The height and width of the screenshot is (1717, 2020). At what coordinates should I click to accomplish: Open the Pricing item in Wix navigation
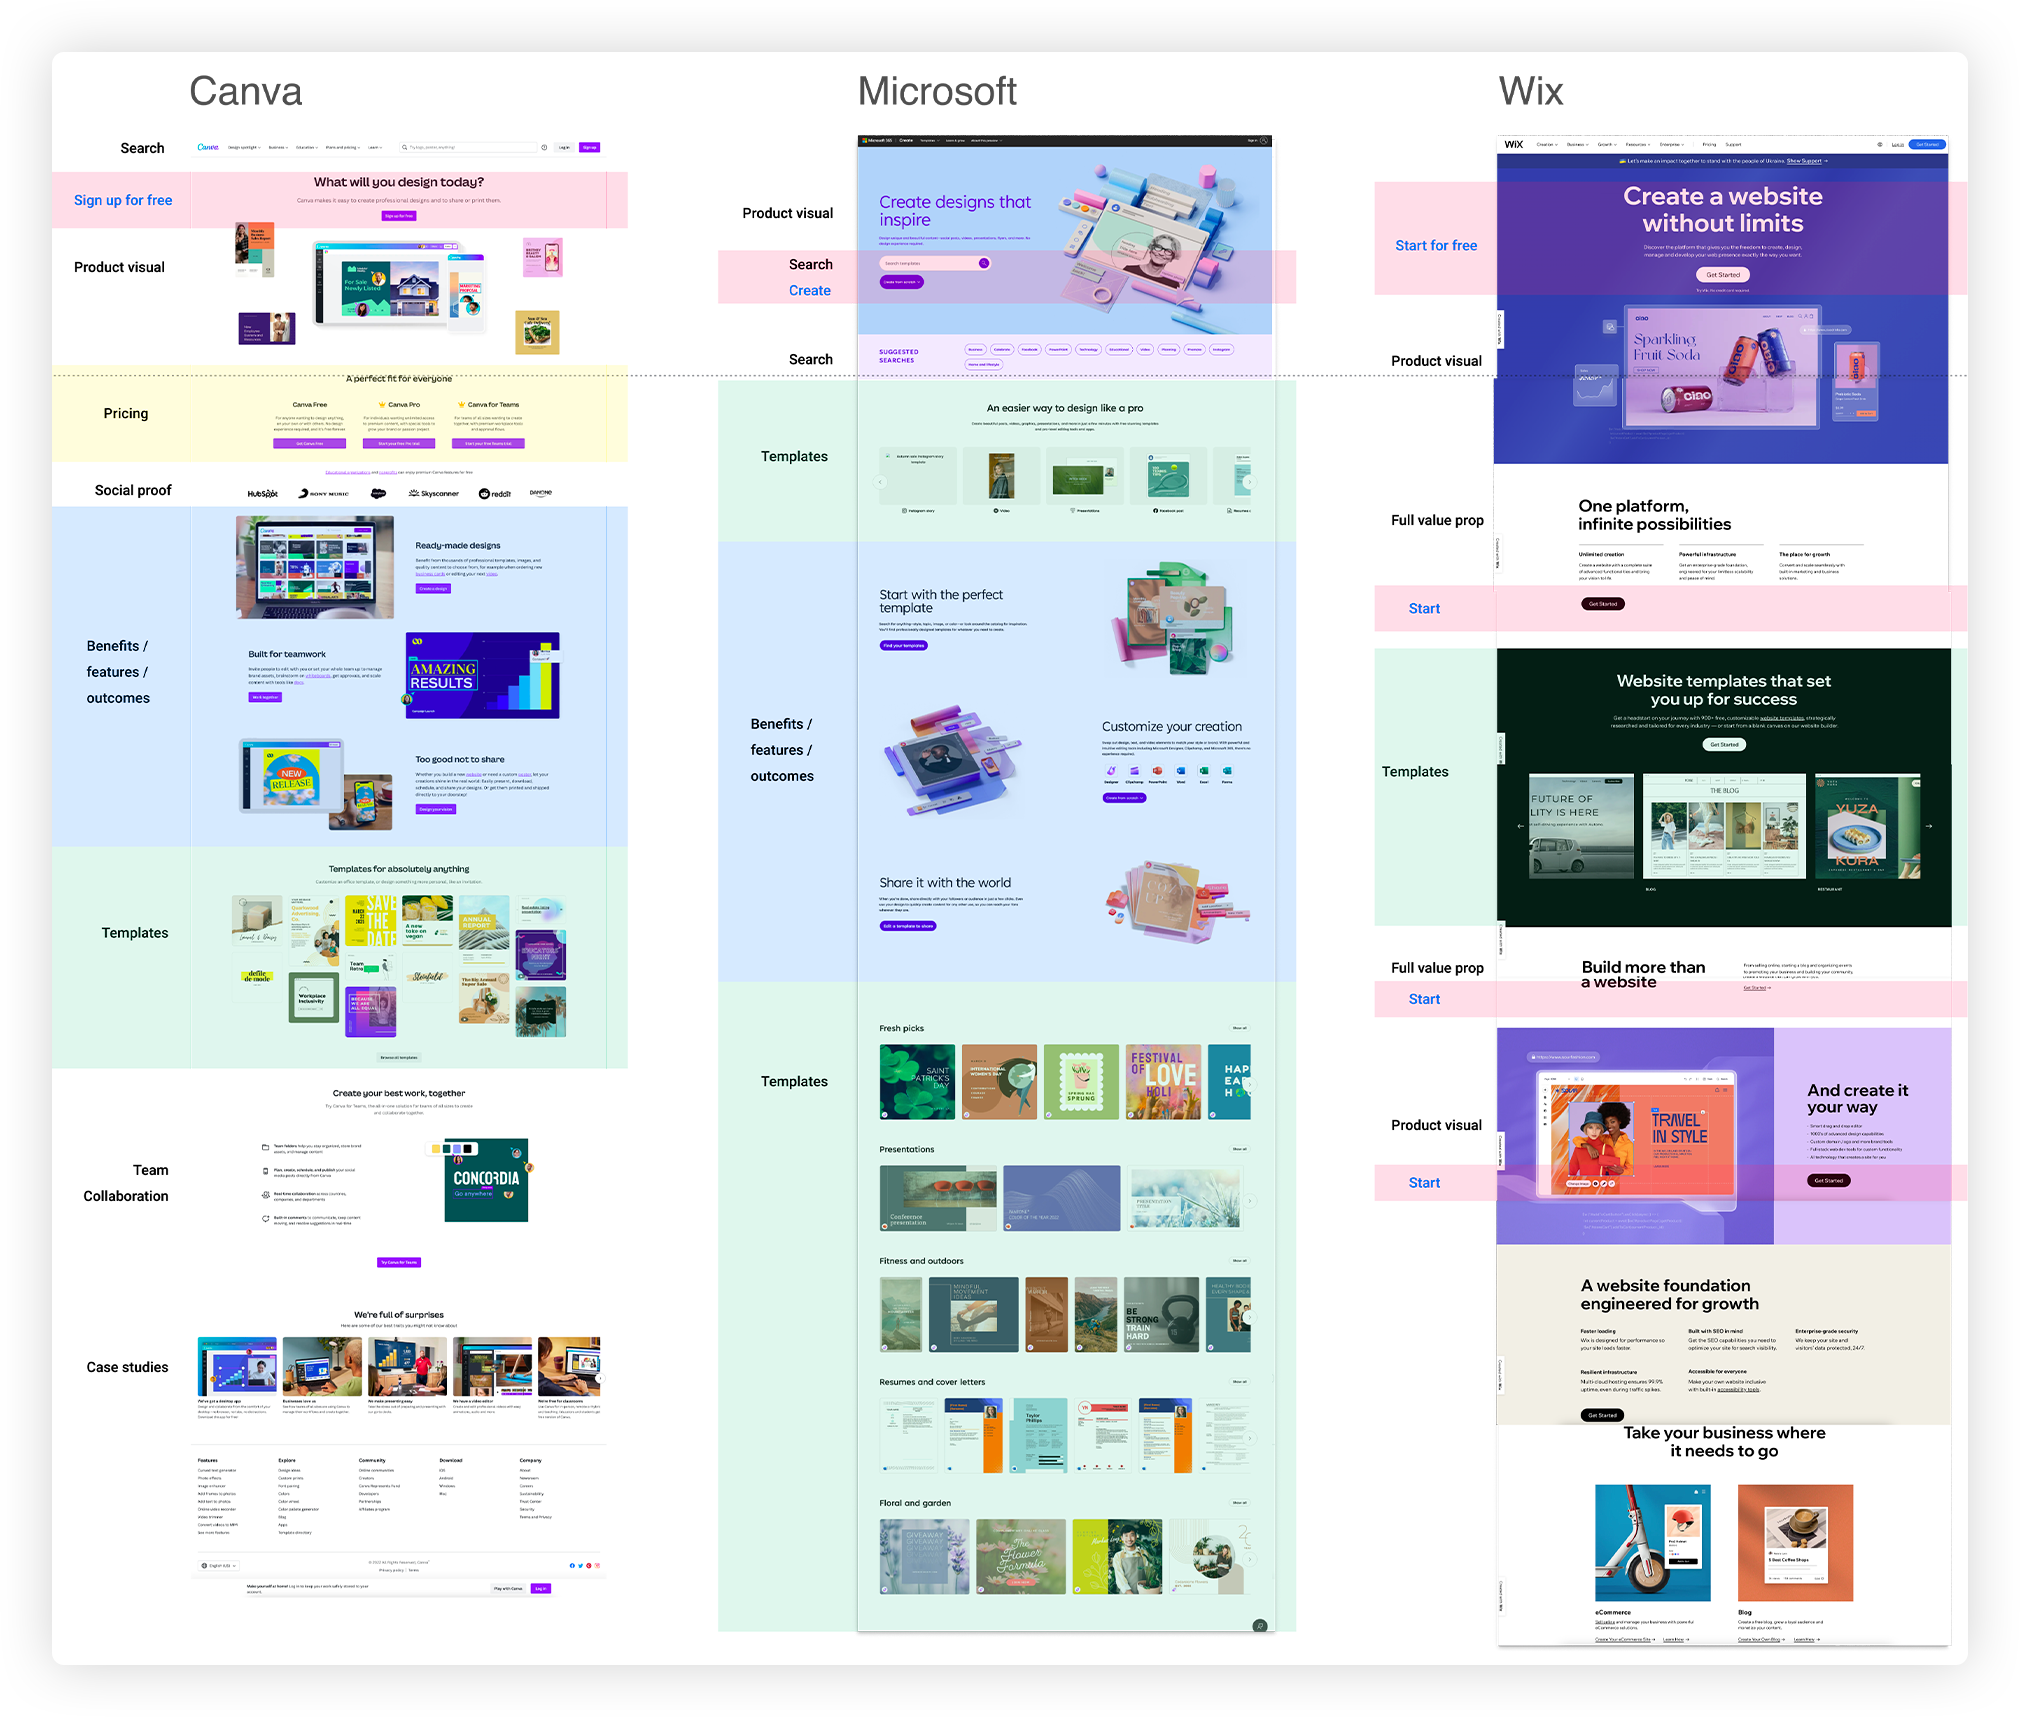(1709, 144)
